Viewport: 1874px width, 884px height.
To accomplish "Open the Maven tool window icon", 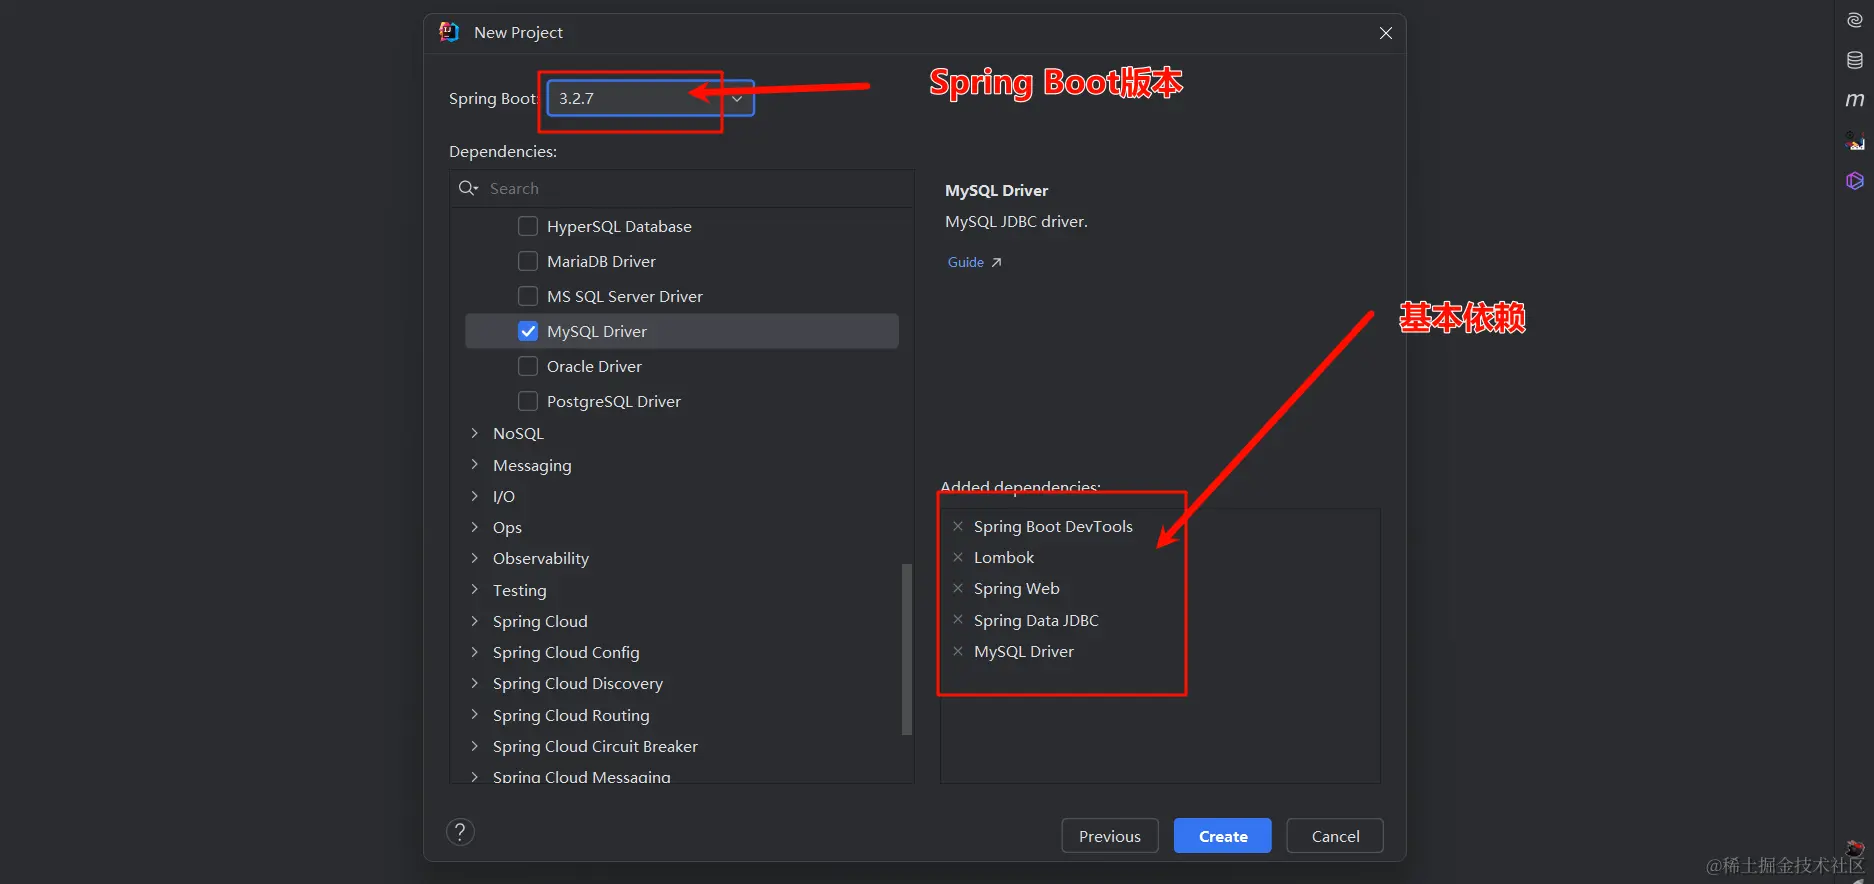I will [1854, 100].
